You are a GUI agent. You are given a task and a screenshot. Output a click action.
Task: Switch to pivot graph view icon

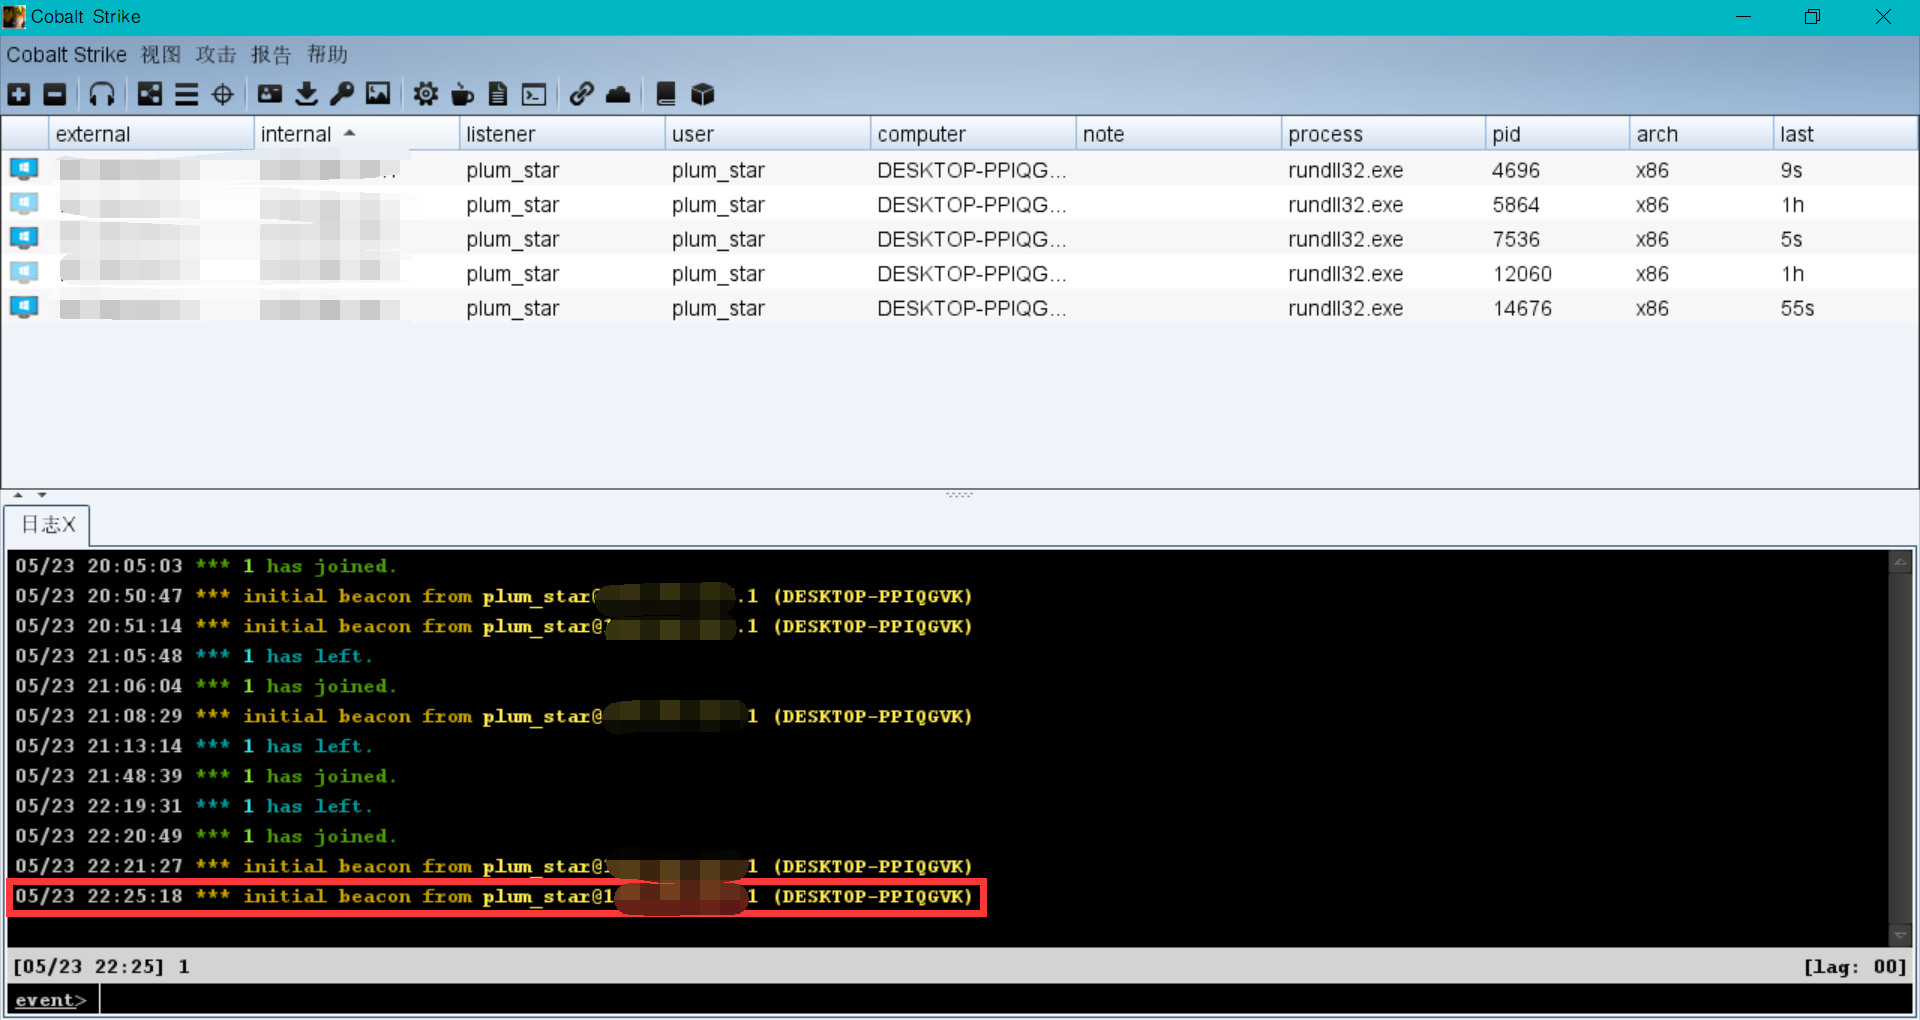(x=150, y=94)
